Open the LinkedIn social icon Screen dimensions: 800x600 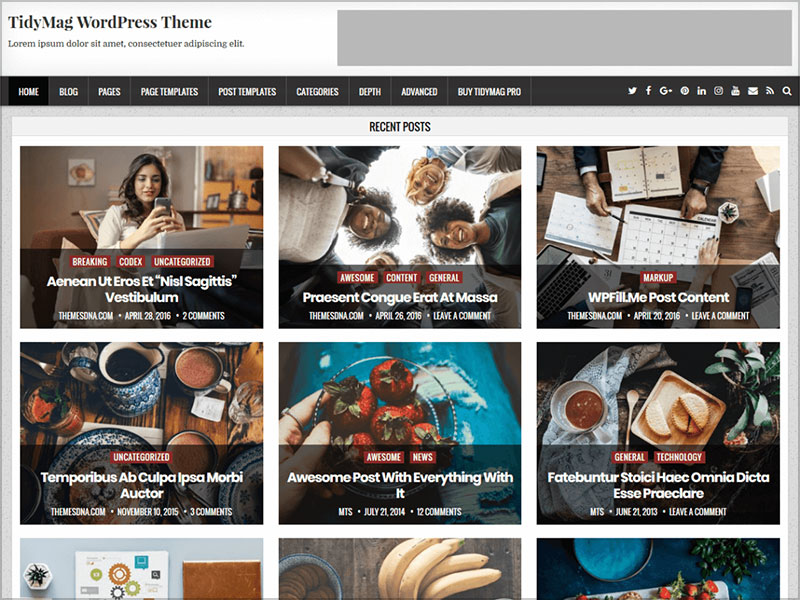point(702,91)
